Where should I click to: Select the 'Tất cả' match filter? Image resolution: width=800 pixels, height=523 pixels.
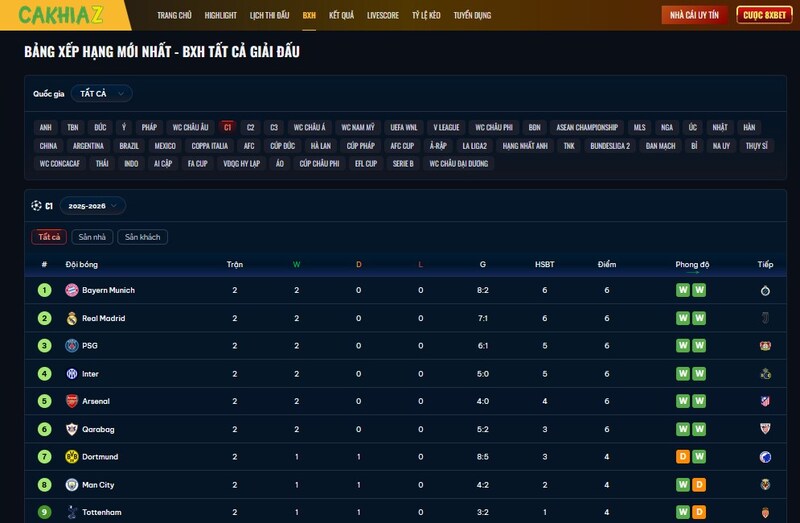[49, 237]
